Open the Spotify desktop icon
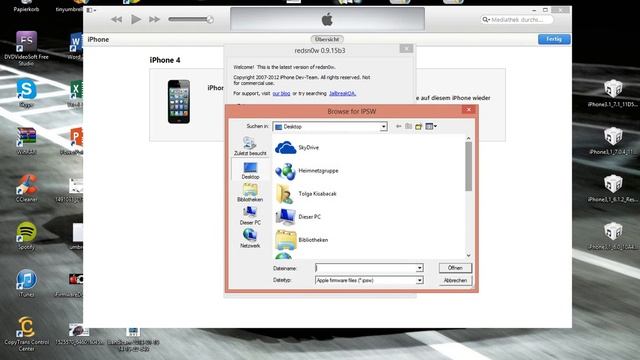 pyautogui.click(x=26, y=236)
